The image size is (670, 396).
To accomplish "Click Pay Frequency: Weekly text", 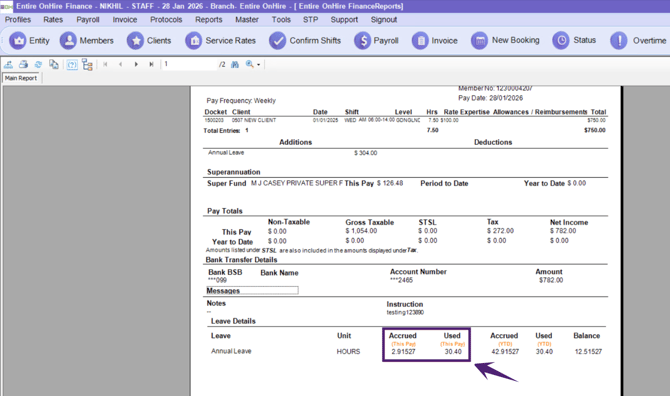I will point(241,101).
